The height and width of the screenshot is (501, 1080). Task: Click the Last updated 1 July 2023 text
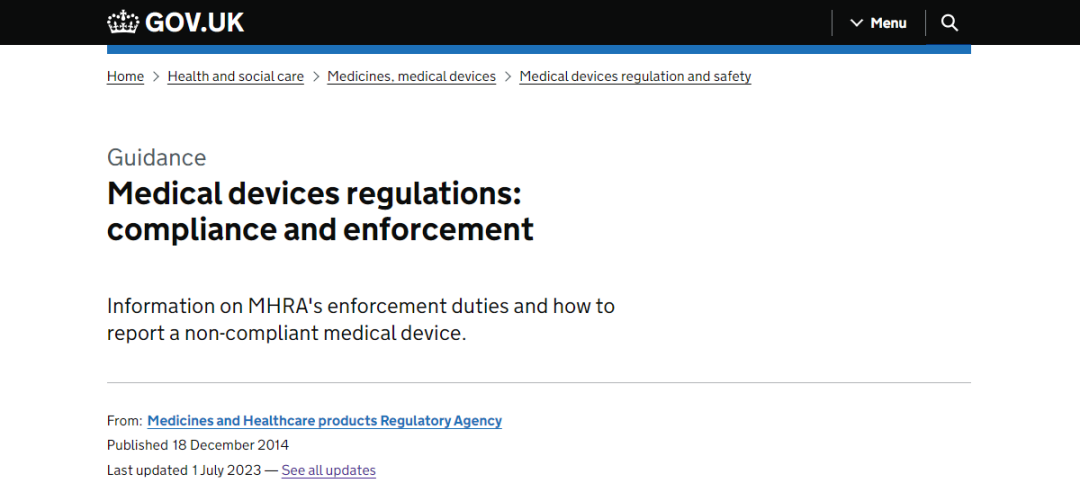(x=184, y=470)
